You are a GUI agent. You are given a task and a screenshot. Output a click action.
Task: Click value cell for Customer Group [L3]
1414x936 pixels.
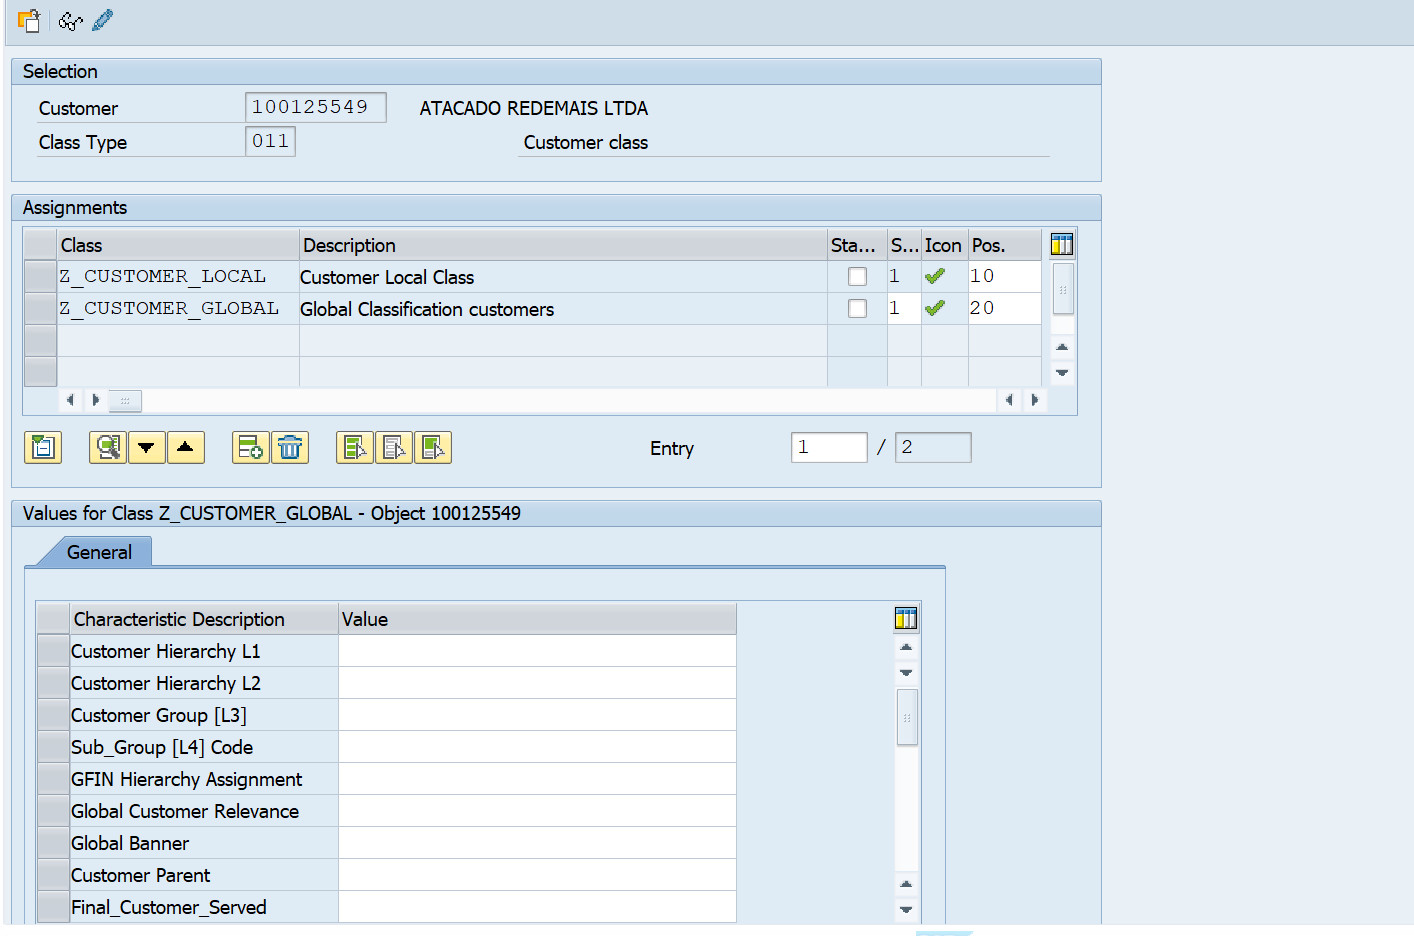538,715
